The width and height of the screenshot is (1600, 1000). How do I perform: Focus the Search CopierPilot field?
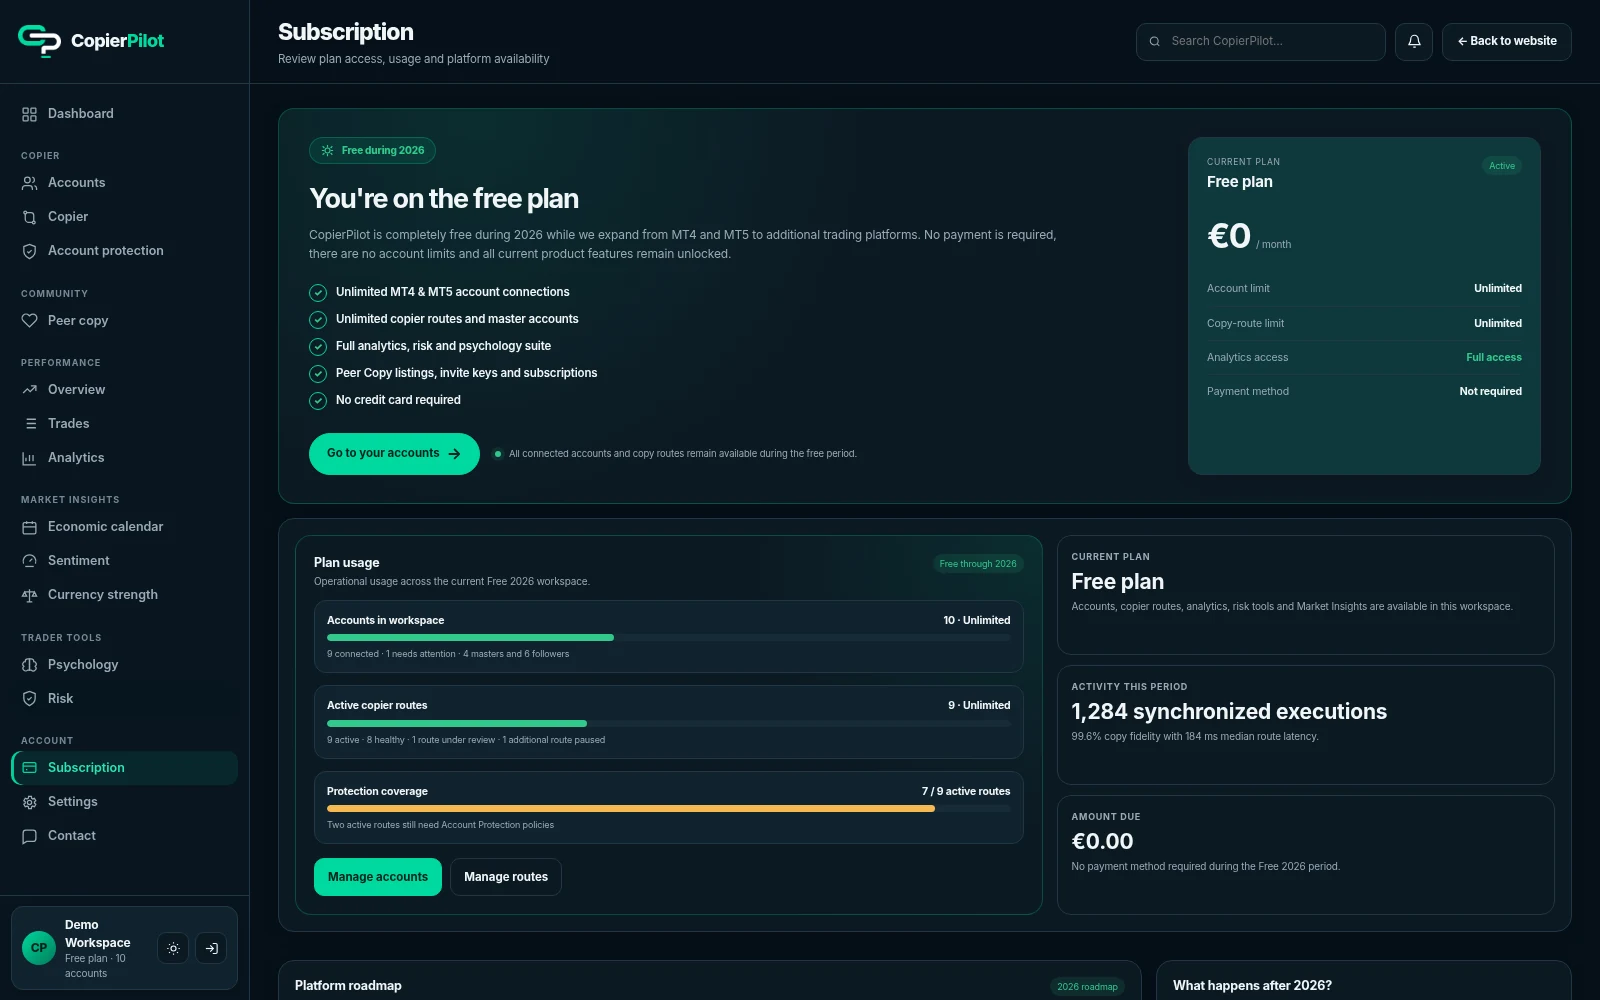click(x=1261, y=42)
